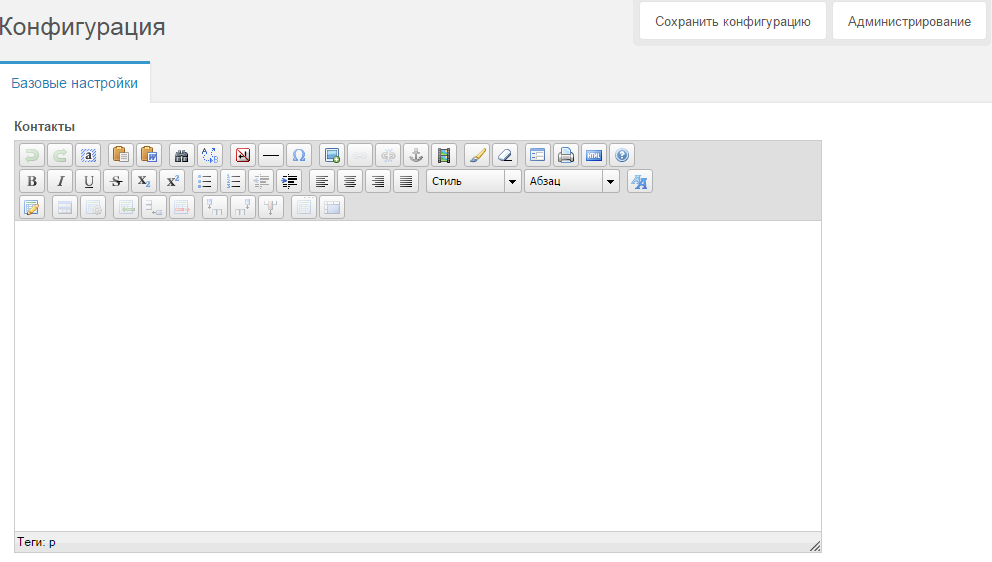992x562 pixels.
Task: Click the Insert Row After icon
Action: tap(154, 208)
